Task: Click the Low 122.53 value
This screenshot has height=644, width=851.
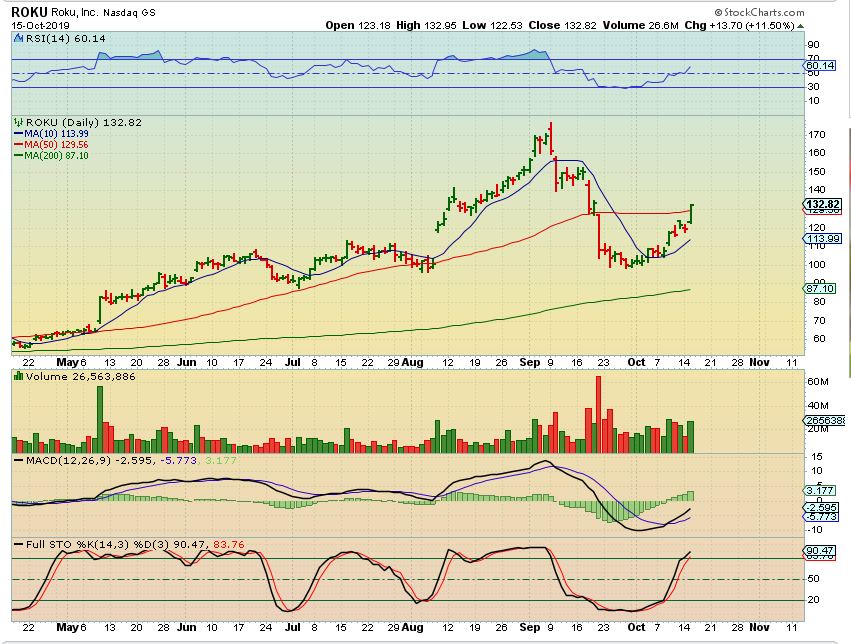Action: click(x=492, y=25)
